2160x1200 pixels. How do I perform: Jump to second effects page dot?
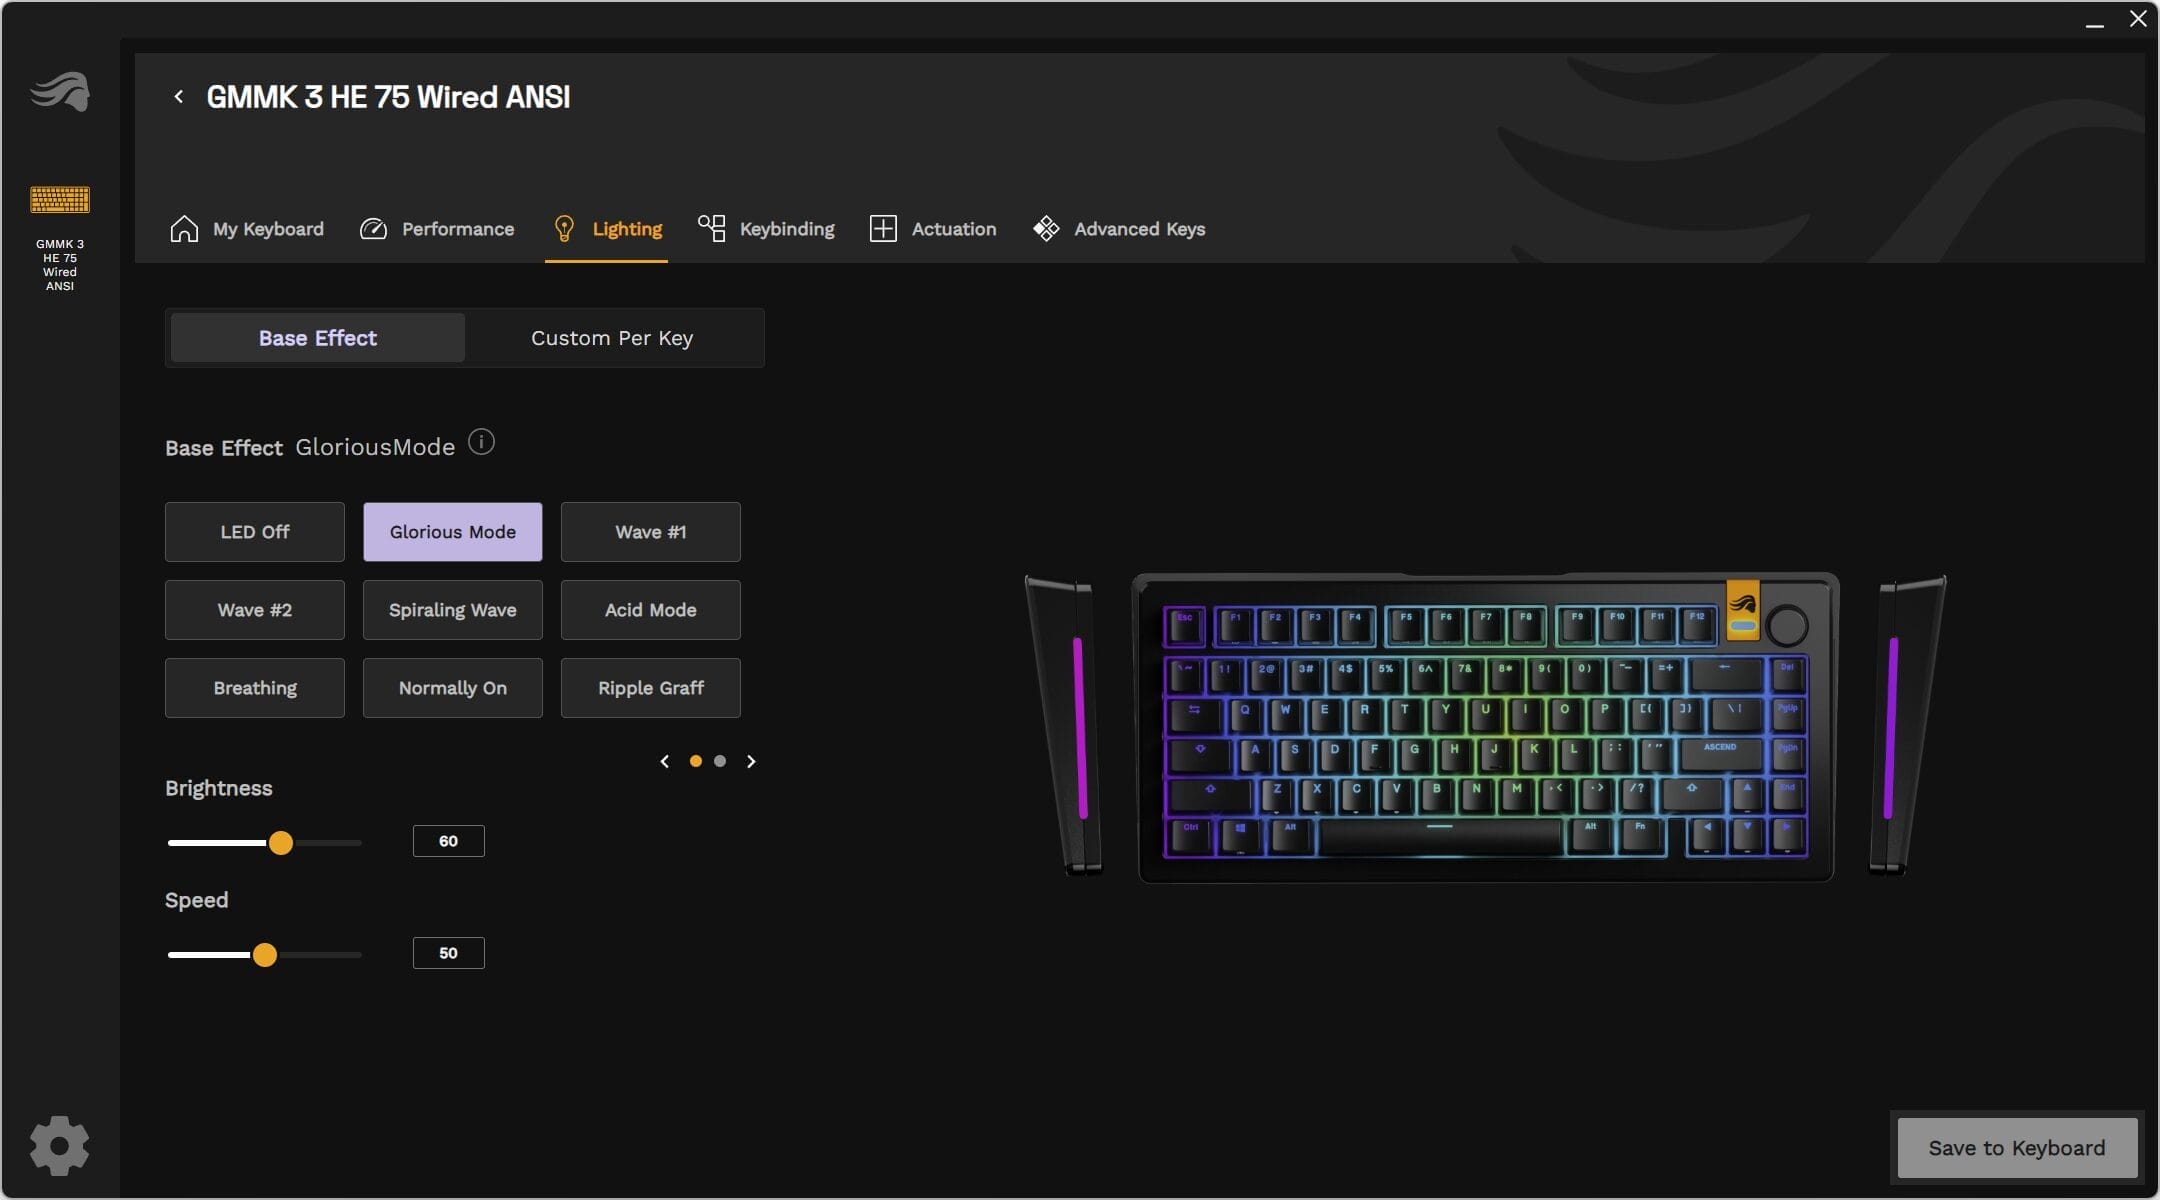720,762
